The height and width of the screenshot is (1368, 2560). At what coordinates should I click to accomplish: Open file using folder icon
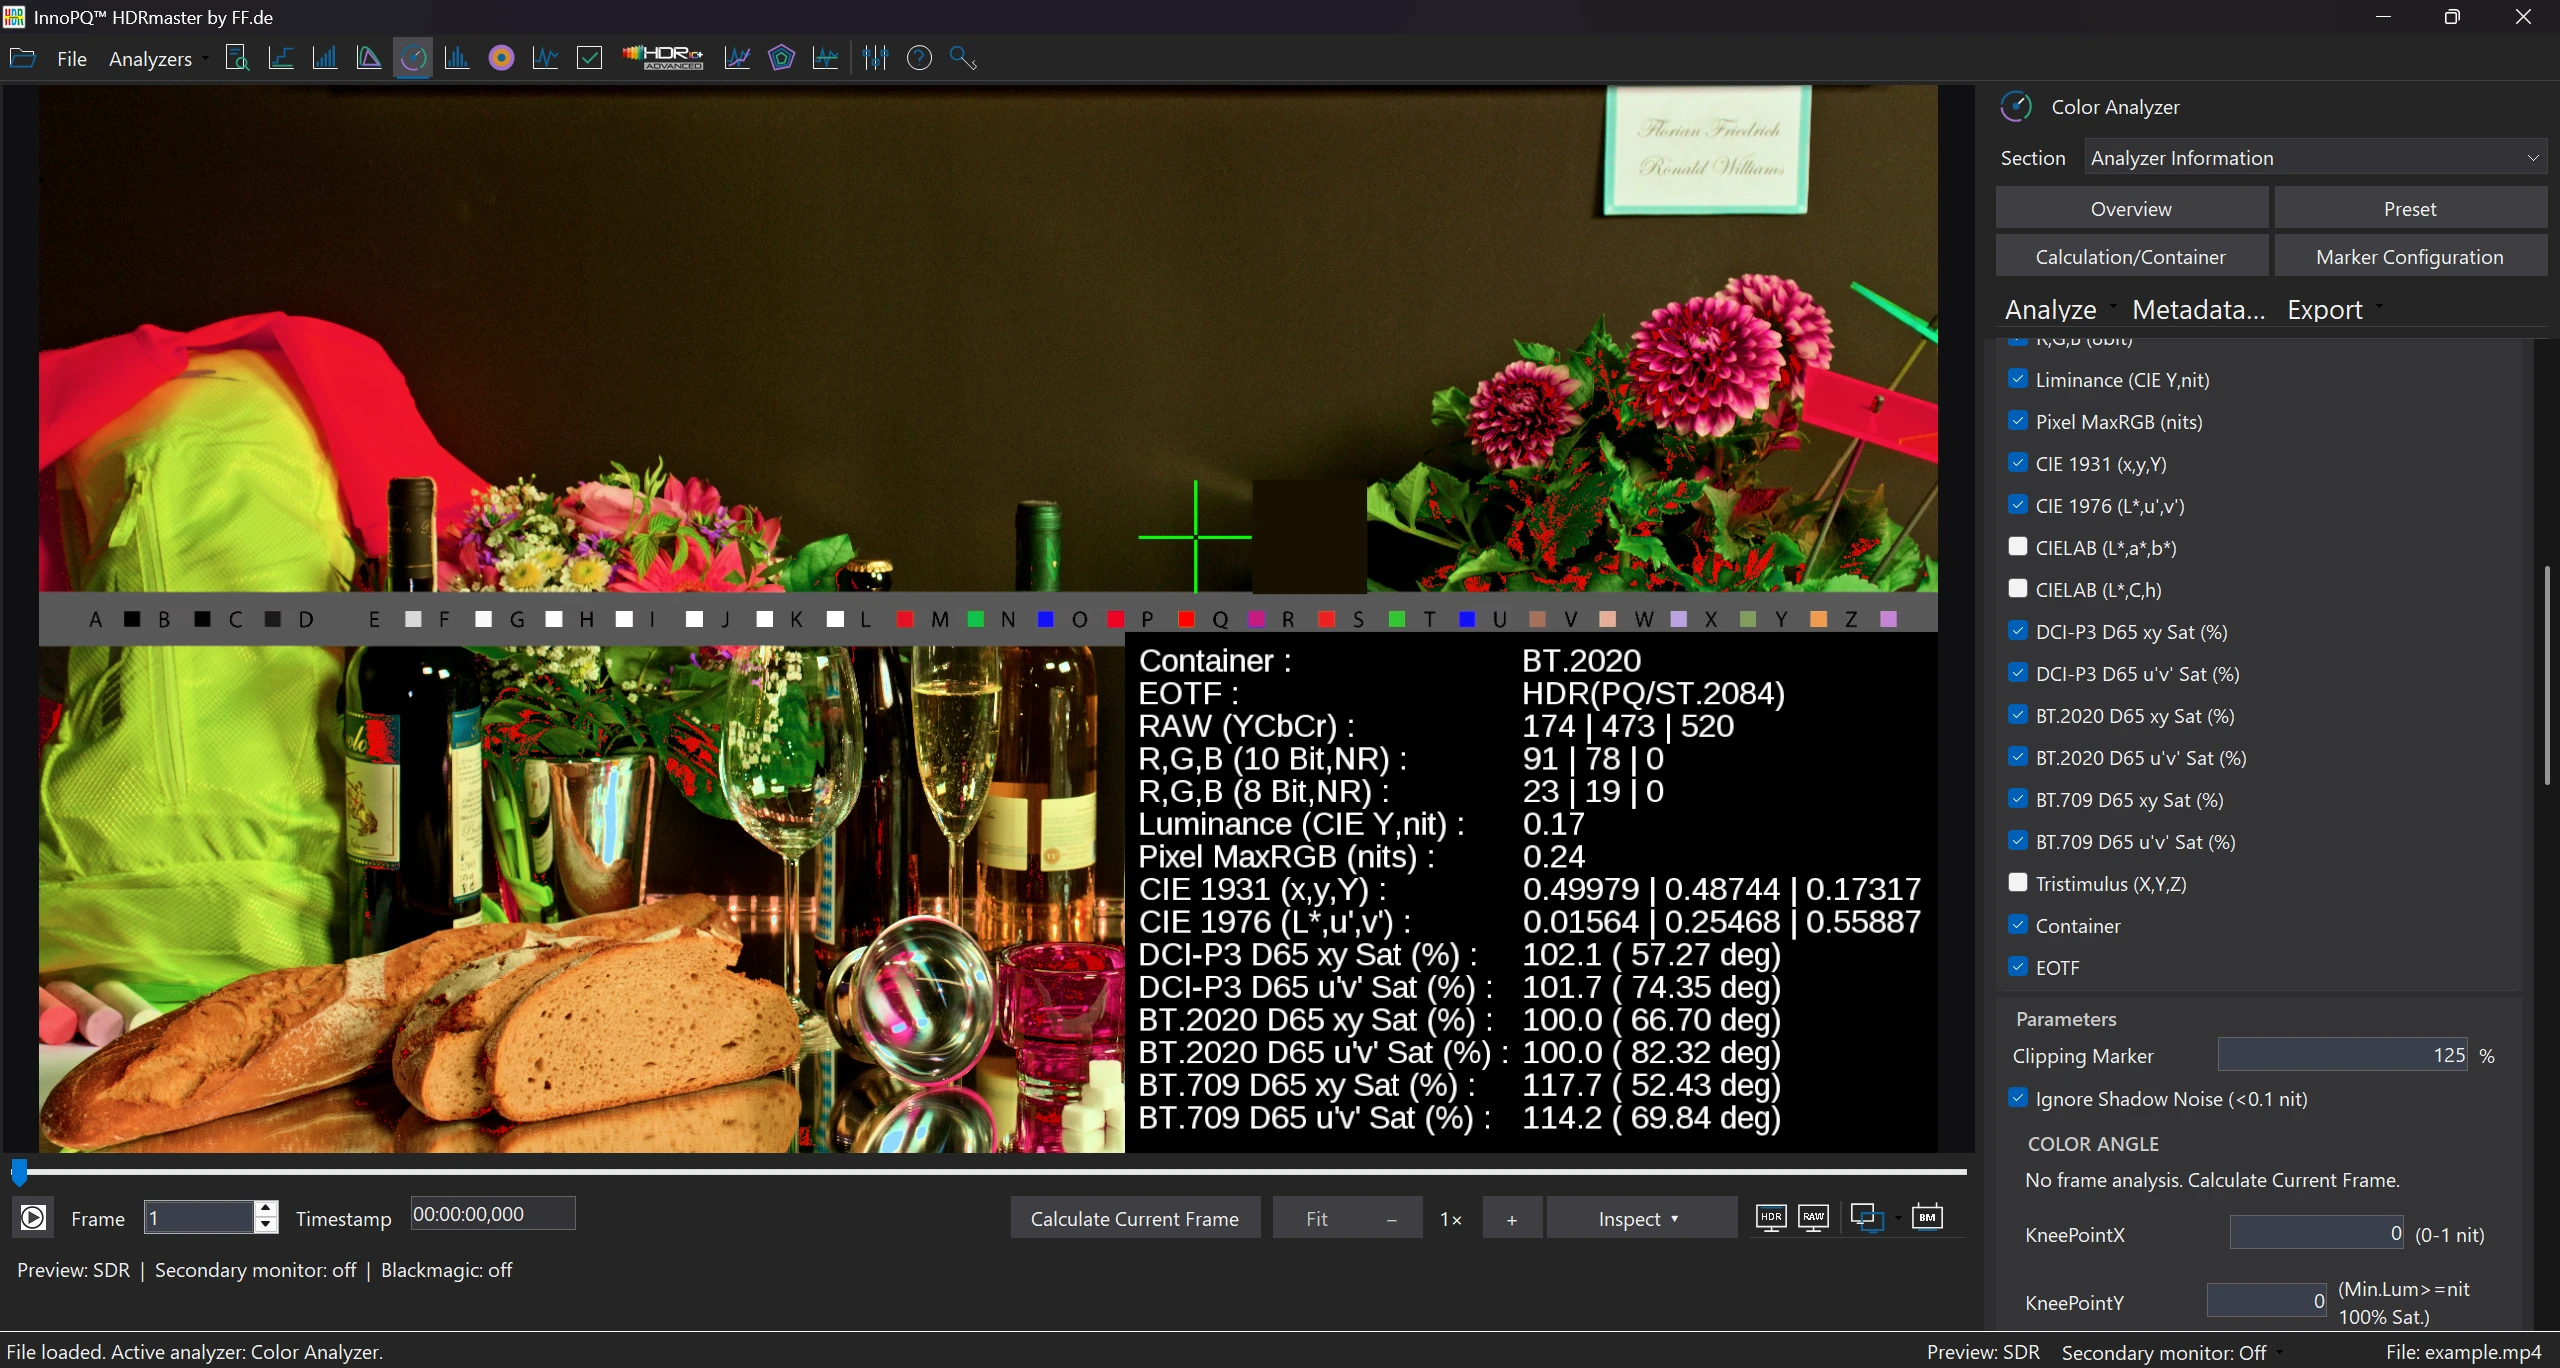[x=22, y=58]
